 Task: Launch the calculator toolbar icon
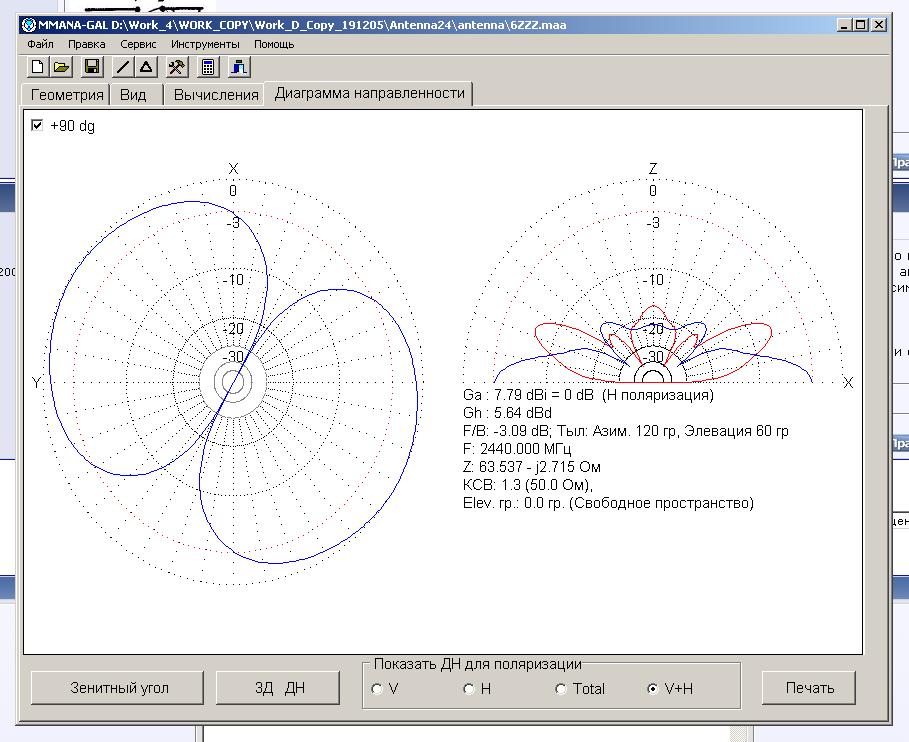tap(208, 67)
